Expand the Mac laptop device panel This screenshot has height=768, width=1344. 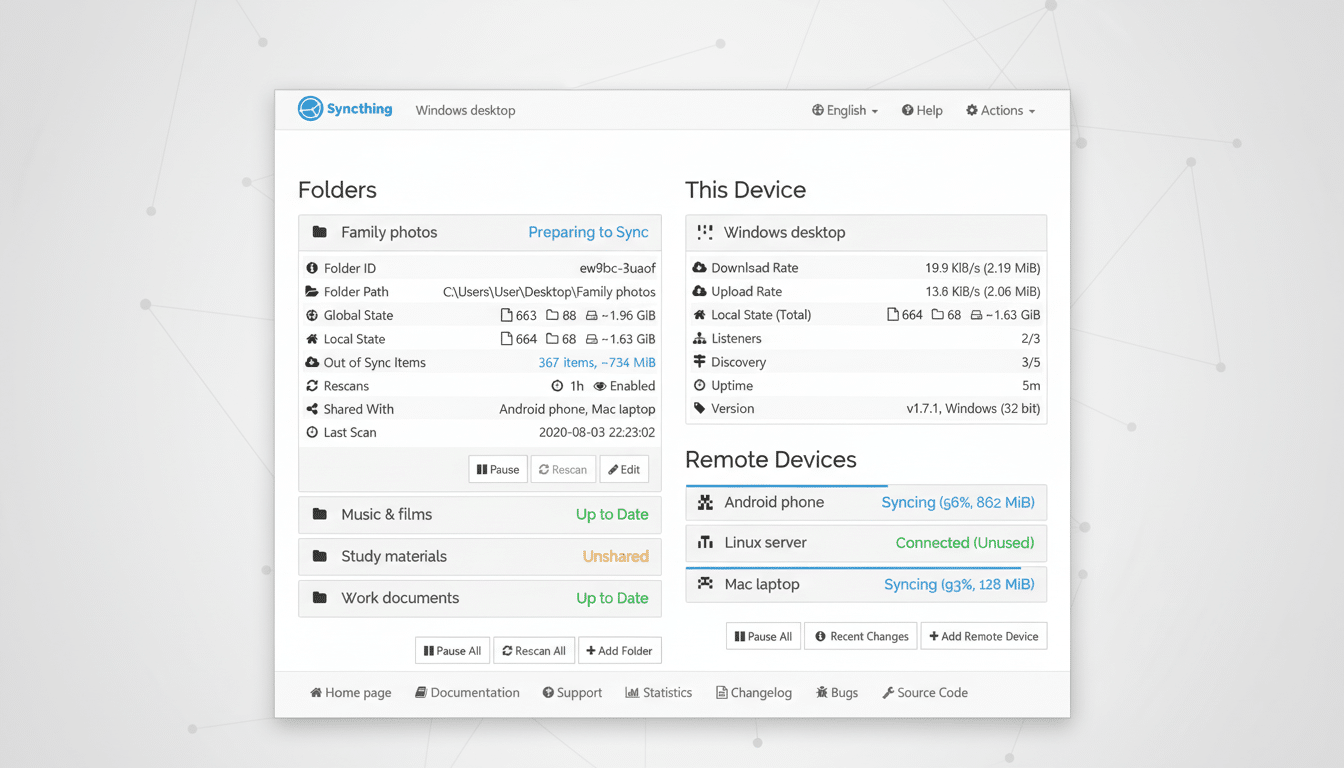click(x=866, y=584)
